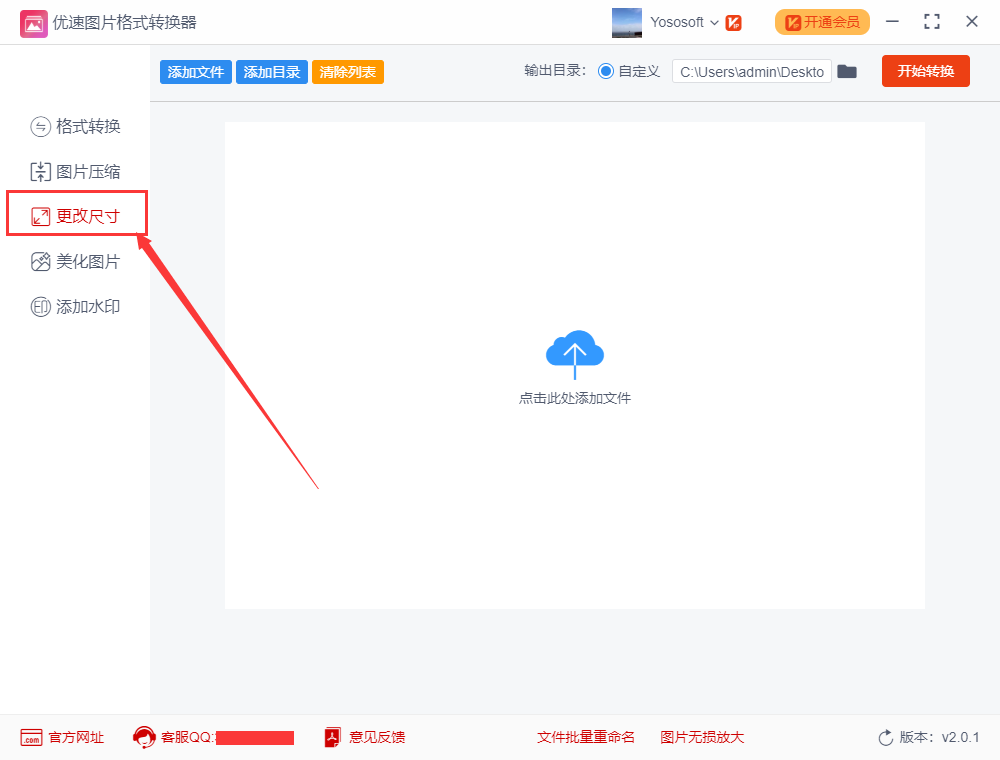Click the output directory path field
The height and width of the screenshot is (760, 1000).
[x=751, y=71]
